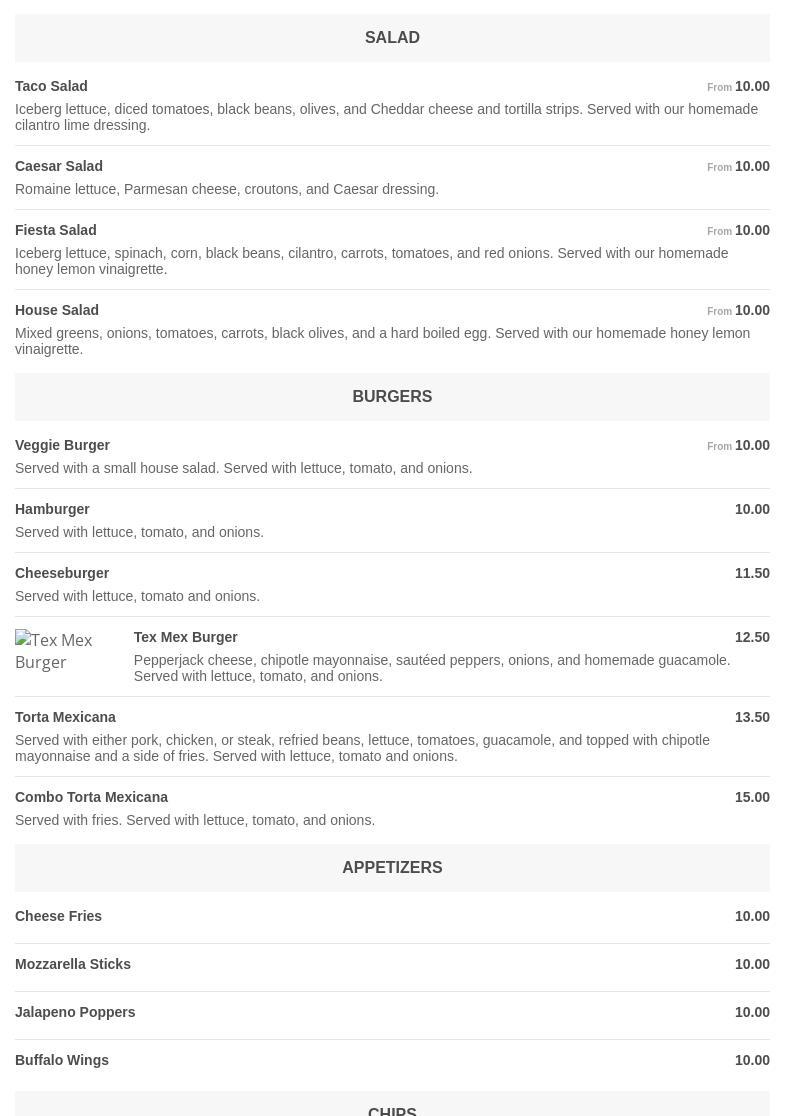785x1116 pixels.
Task: Click the House Salad title
Action: pyautogui.click(x=57, y=310)
